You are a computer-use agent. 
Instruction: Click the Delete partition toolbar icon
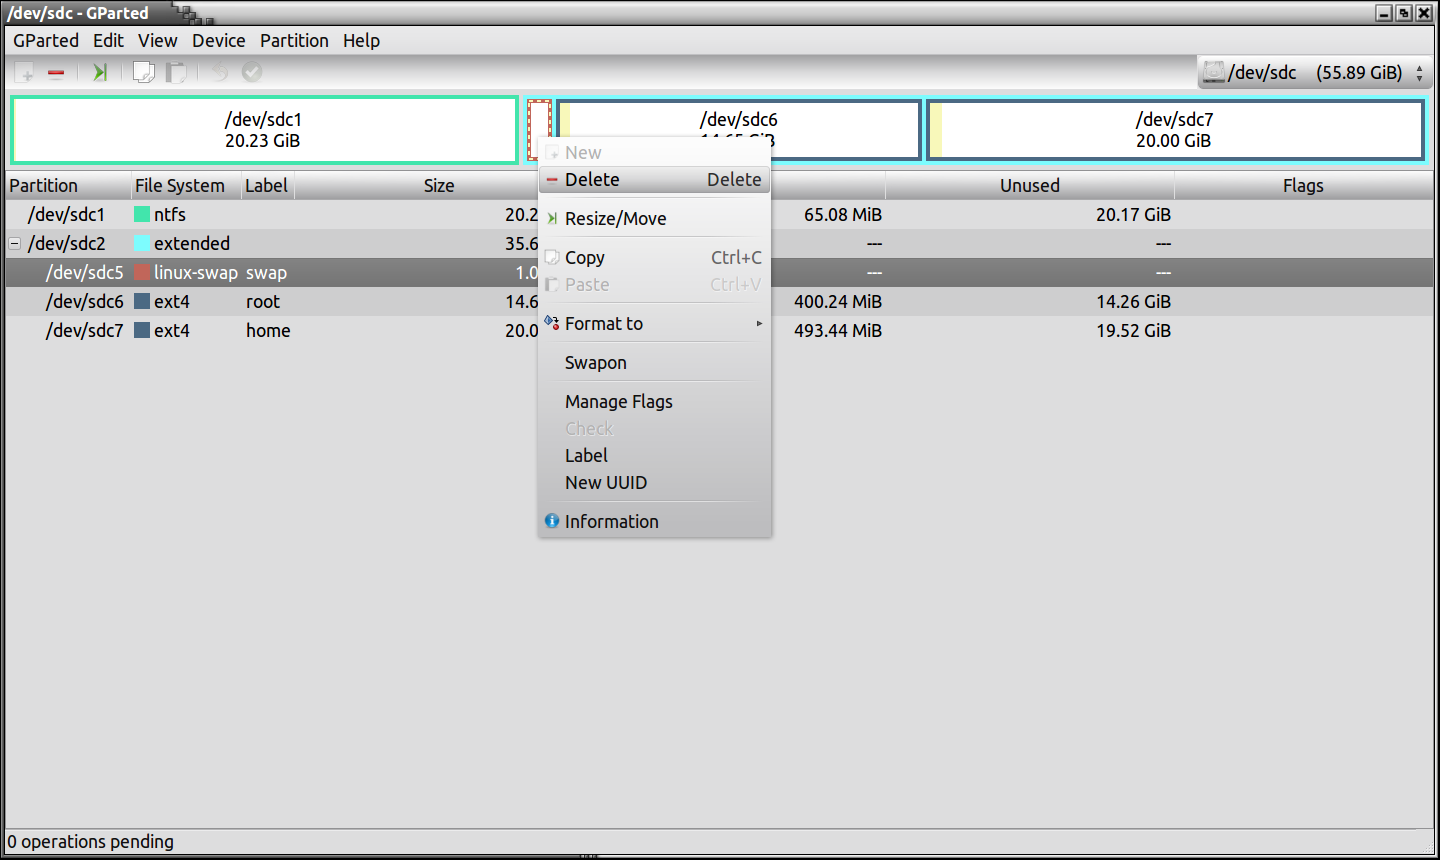click(56, 72)
